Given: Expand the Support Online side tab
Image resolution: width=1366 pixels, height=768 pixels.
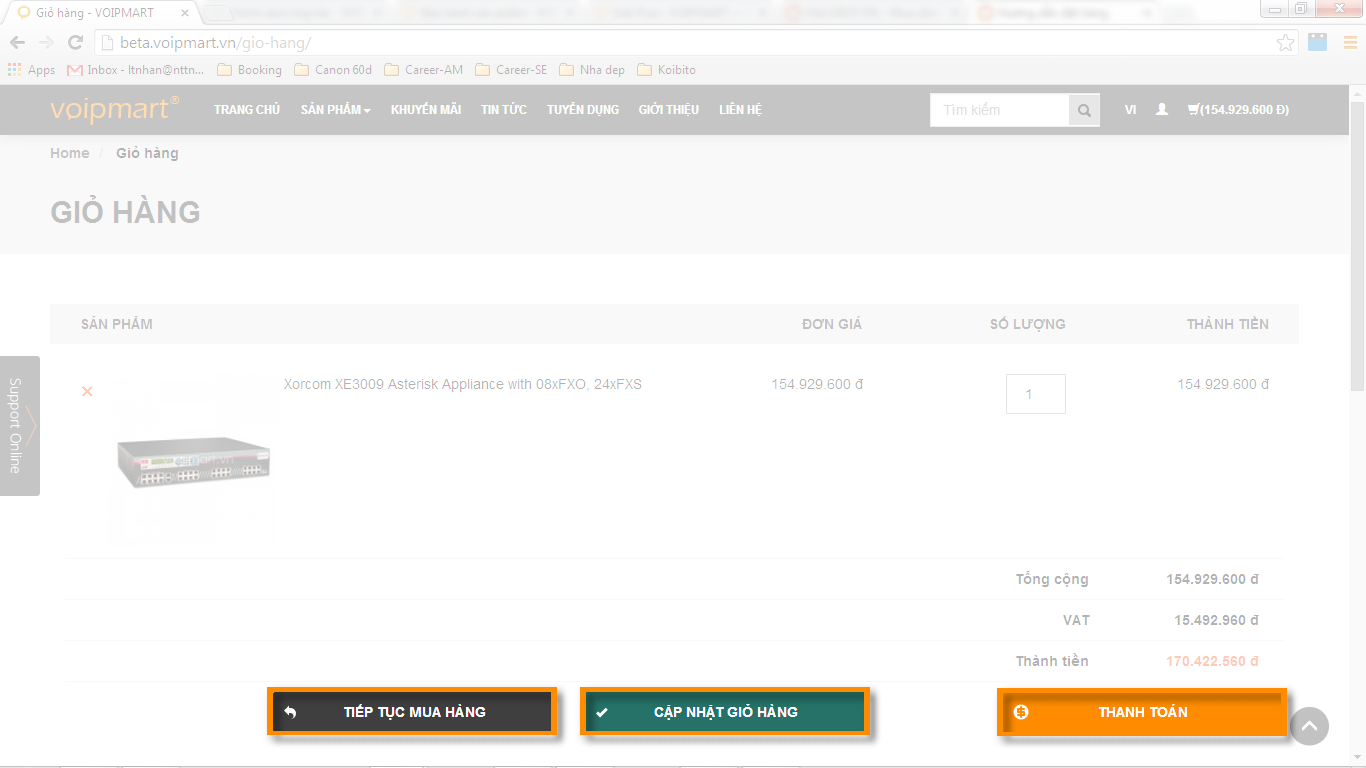Looking at the screenshot, I should (x=19, y=425).
